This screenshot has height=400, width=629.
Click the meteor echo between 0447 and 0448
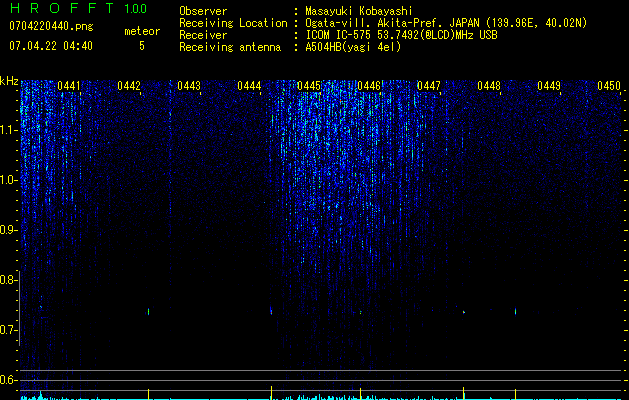(x=464, y=312)
